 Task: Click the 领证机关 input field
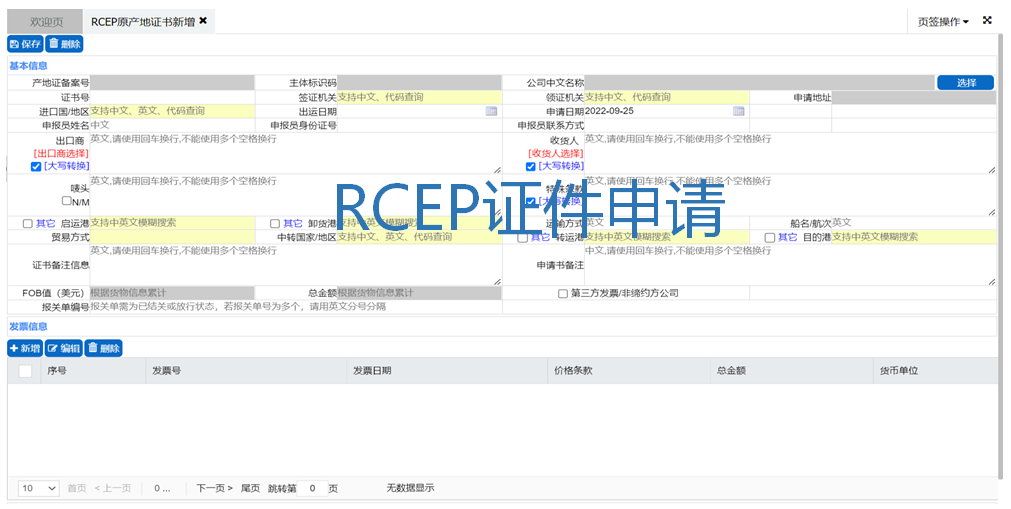click(667, 97)
